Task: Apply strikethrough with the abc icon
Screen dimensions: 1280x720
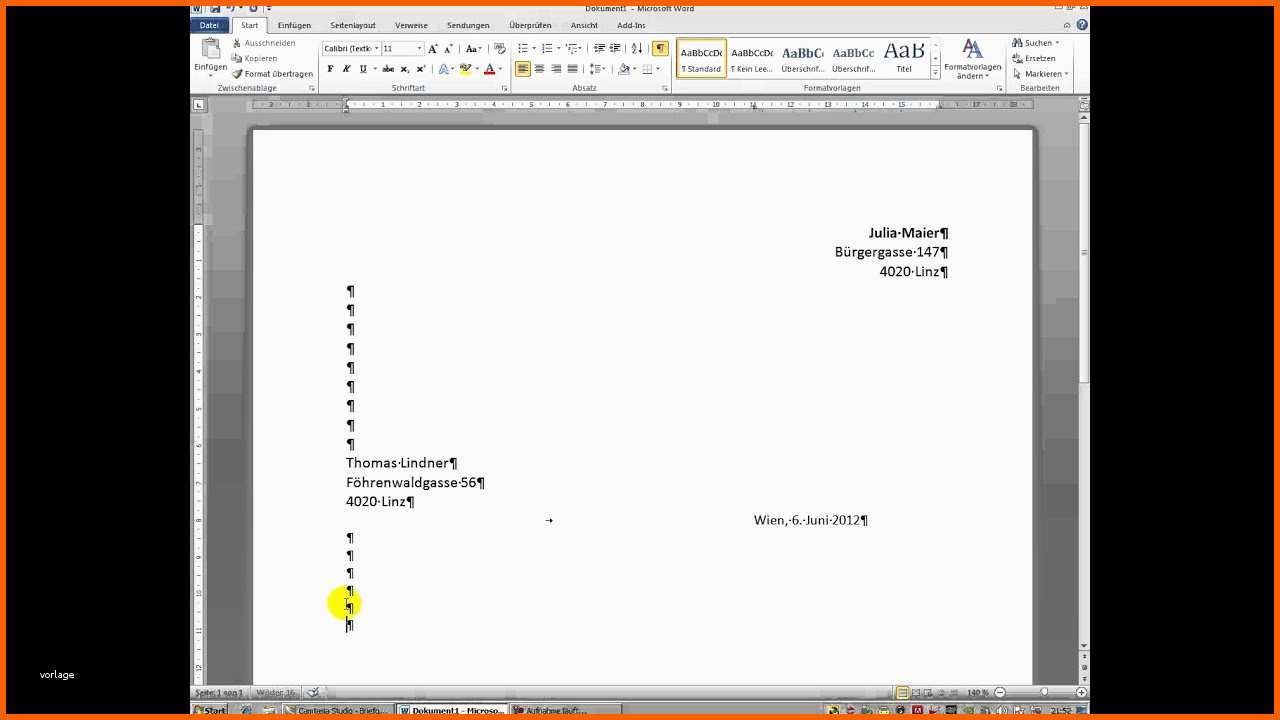Action: pos(388,69)
